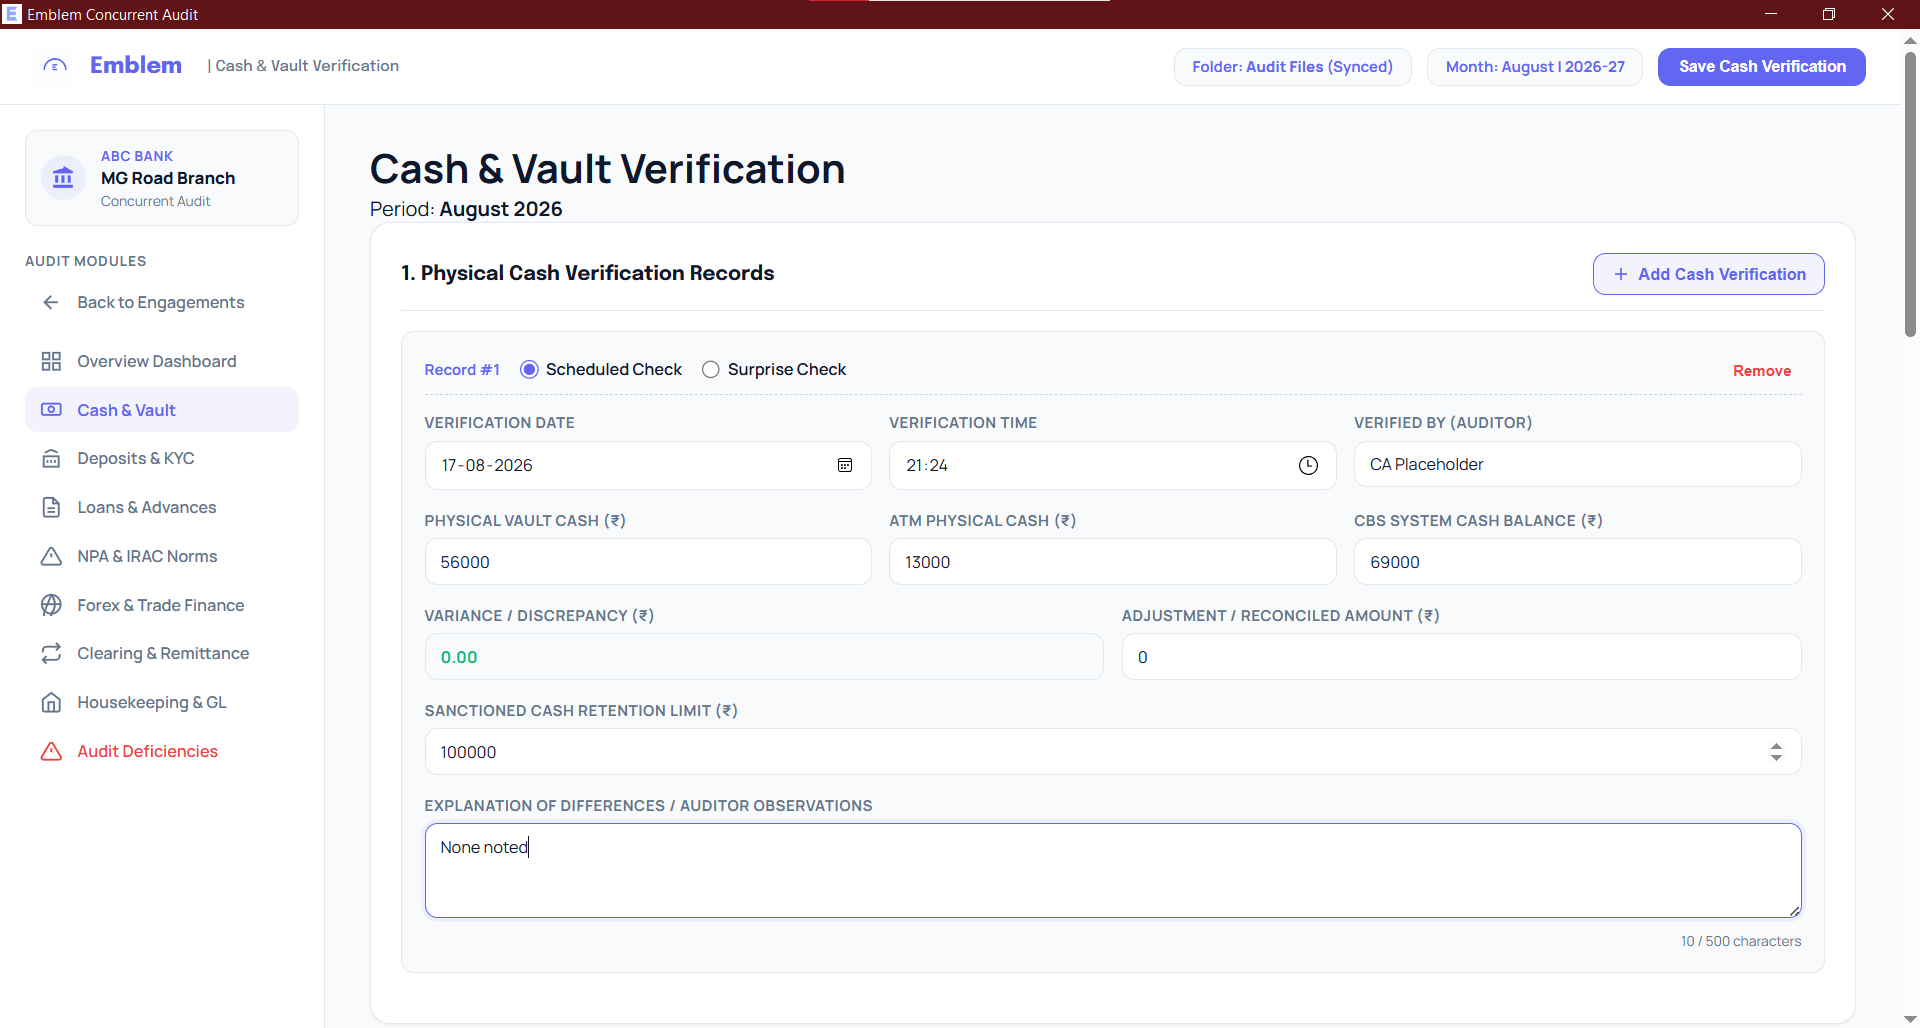Click the plus icon on Add Cash Verification

1621,274
